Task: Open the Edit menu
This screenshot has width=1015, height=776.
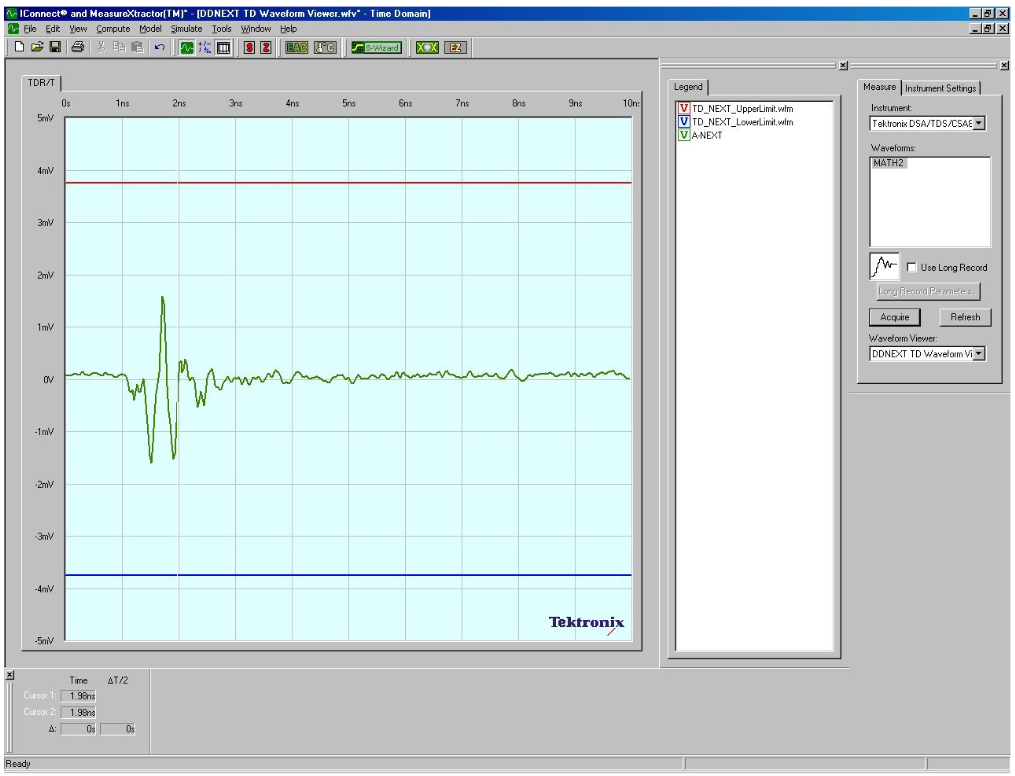Action: pos(52,28)
